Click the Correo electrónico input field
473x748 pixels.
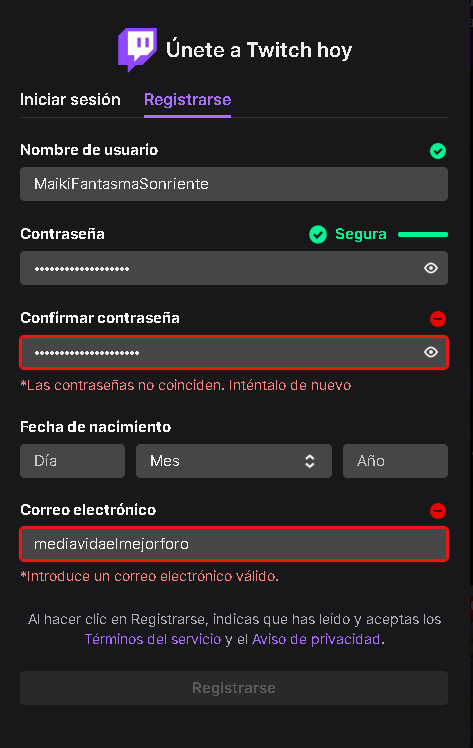click(x=234, y=544)
